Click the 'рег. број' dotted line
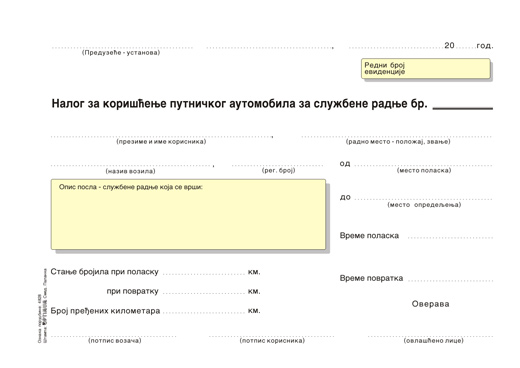Image resolution: width=520 pixels, height=368 pixels. (x=277, y=165)
